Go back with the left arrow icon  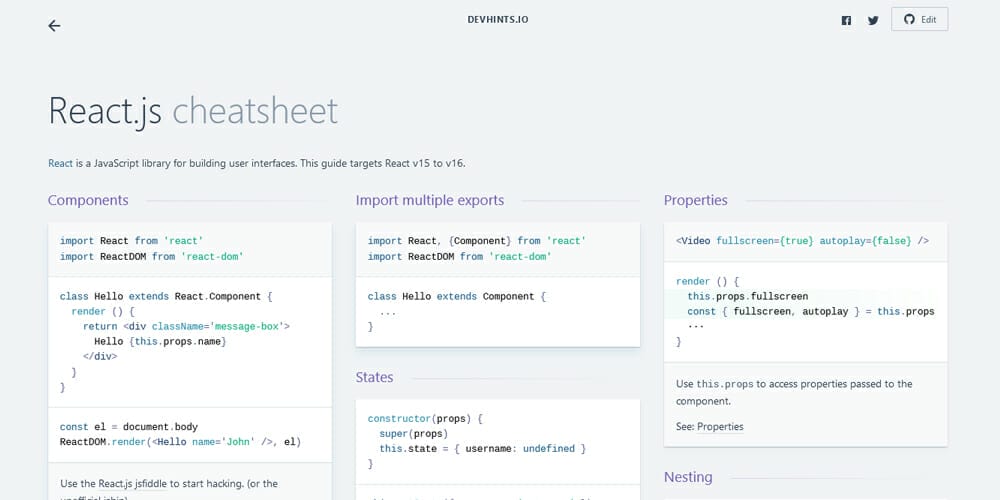click(x=54, y=26)
